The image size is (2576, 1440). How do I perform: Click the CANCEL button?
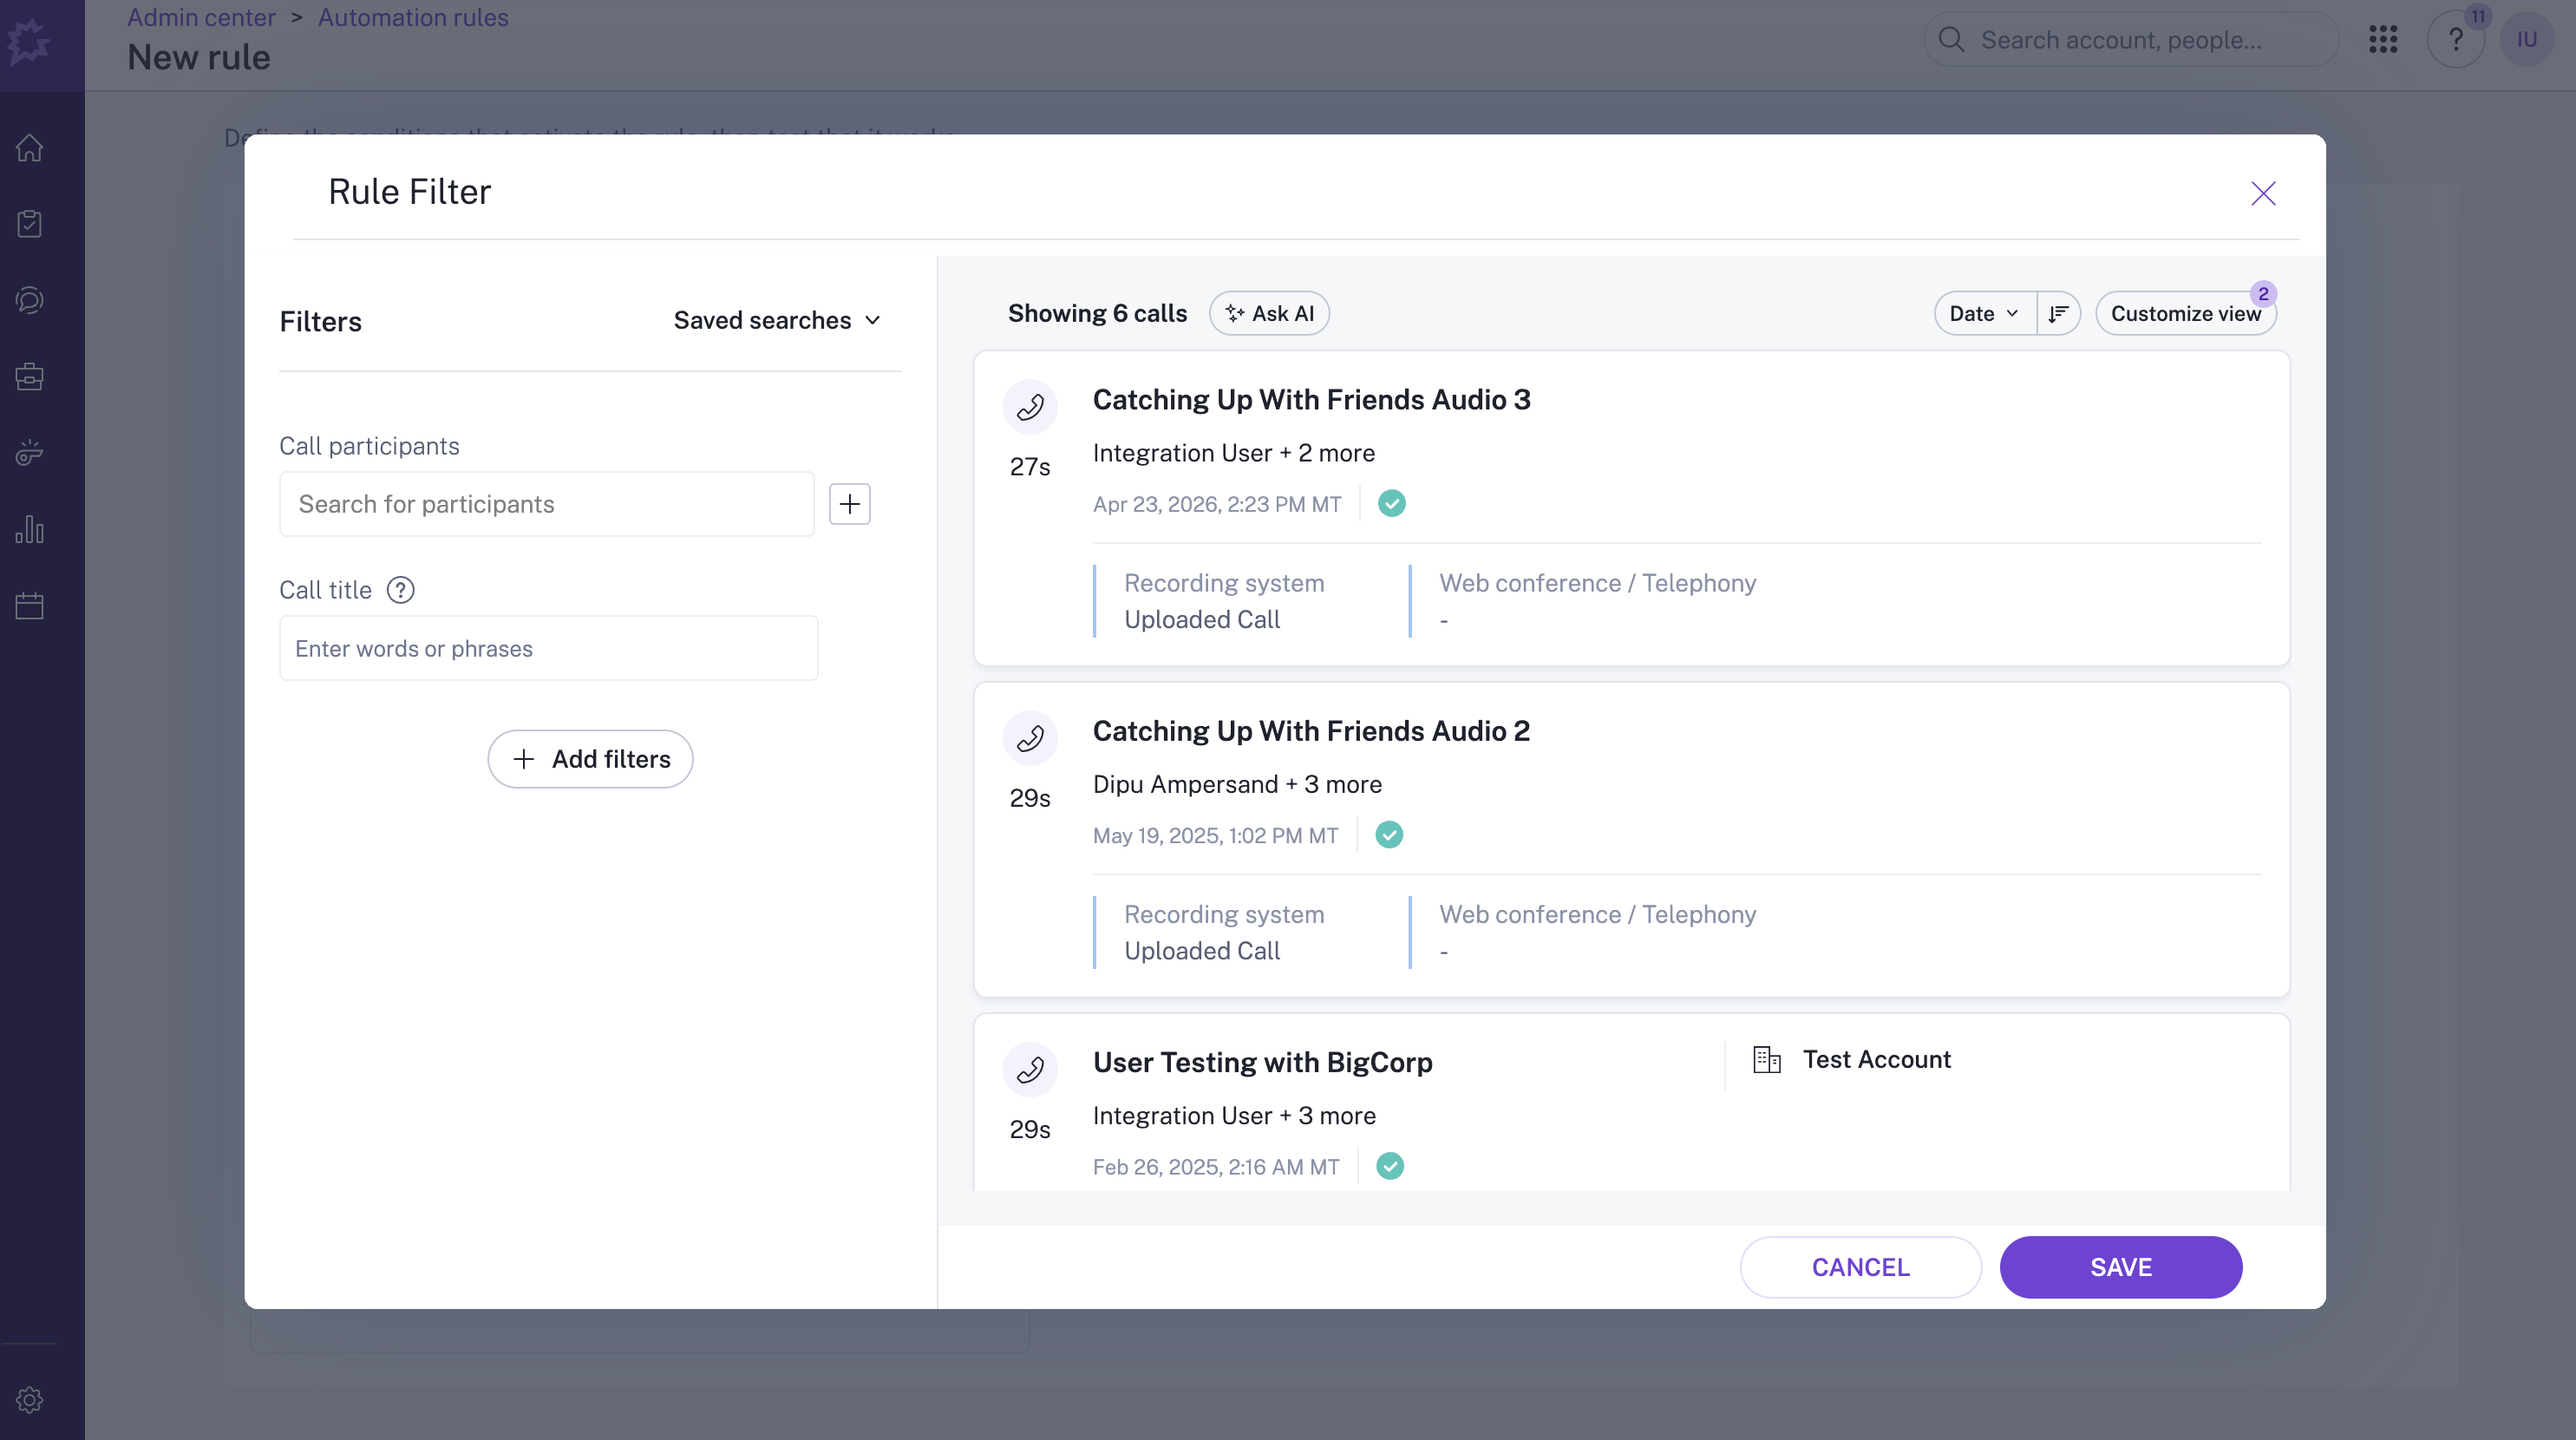[1861, 1267]
